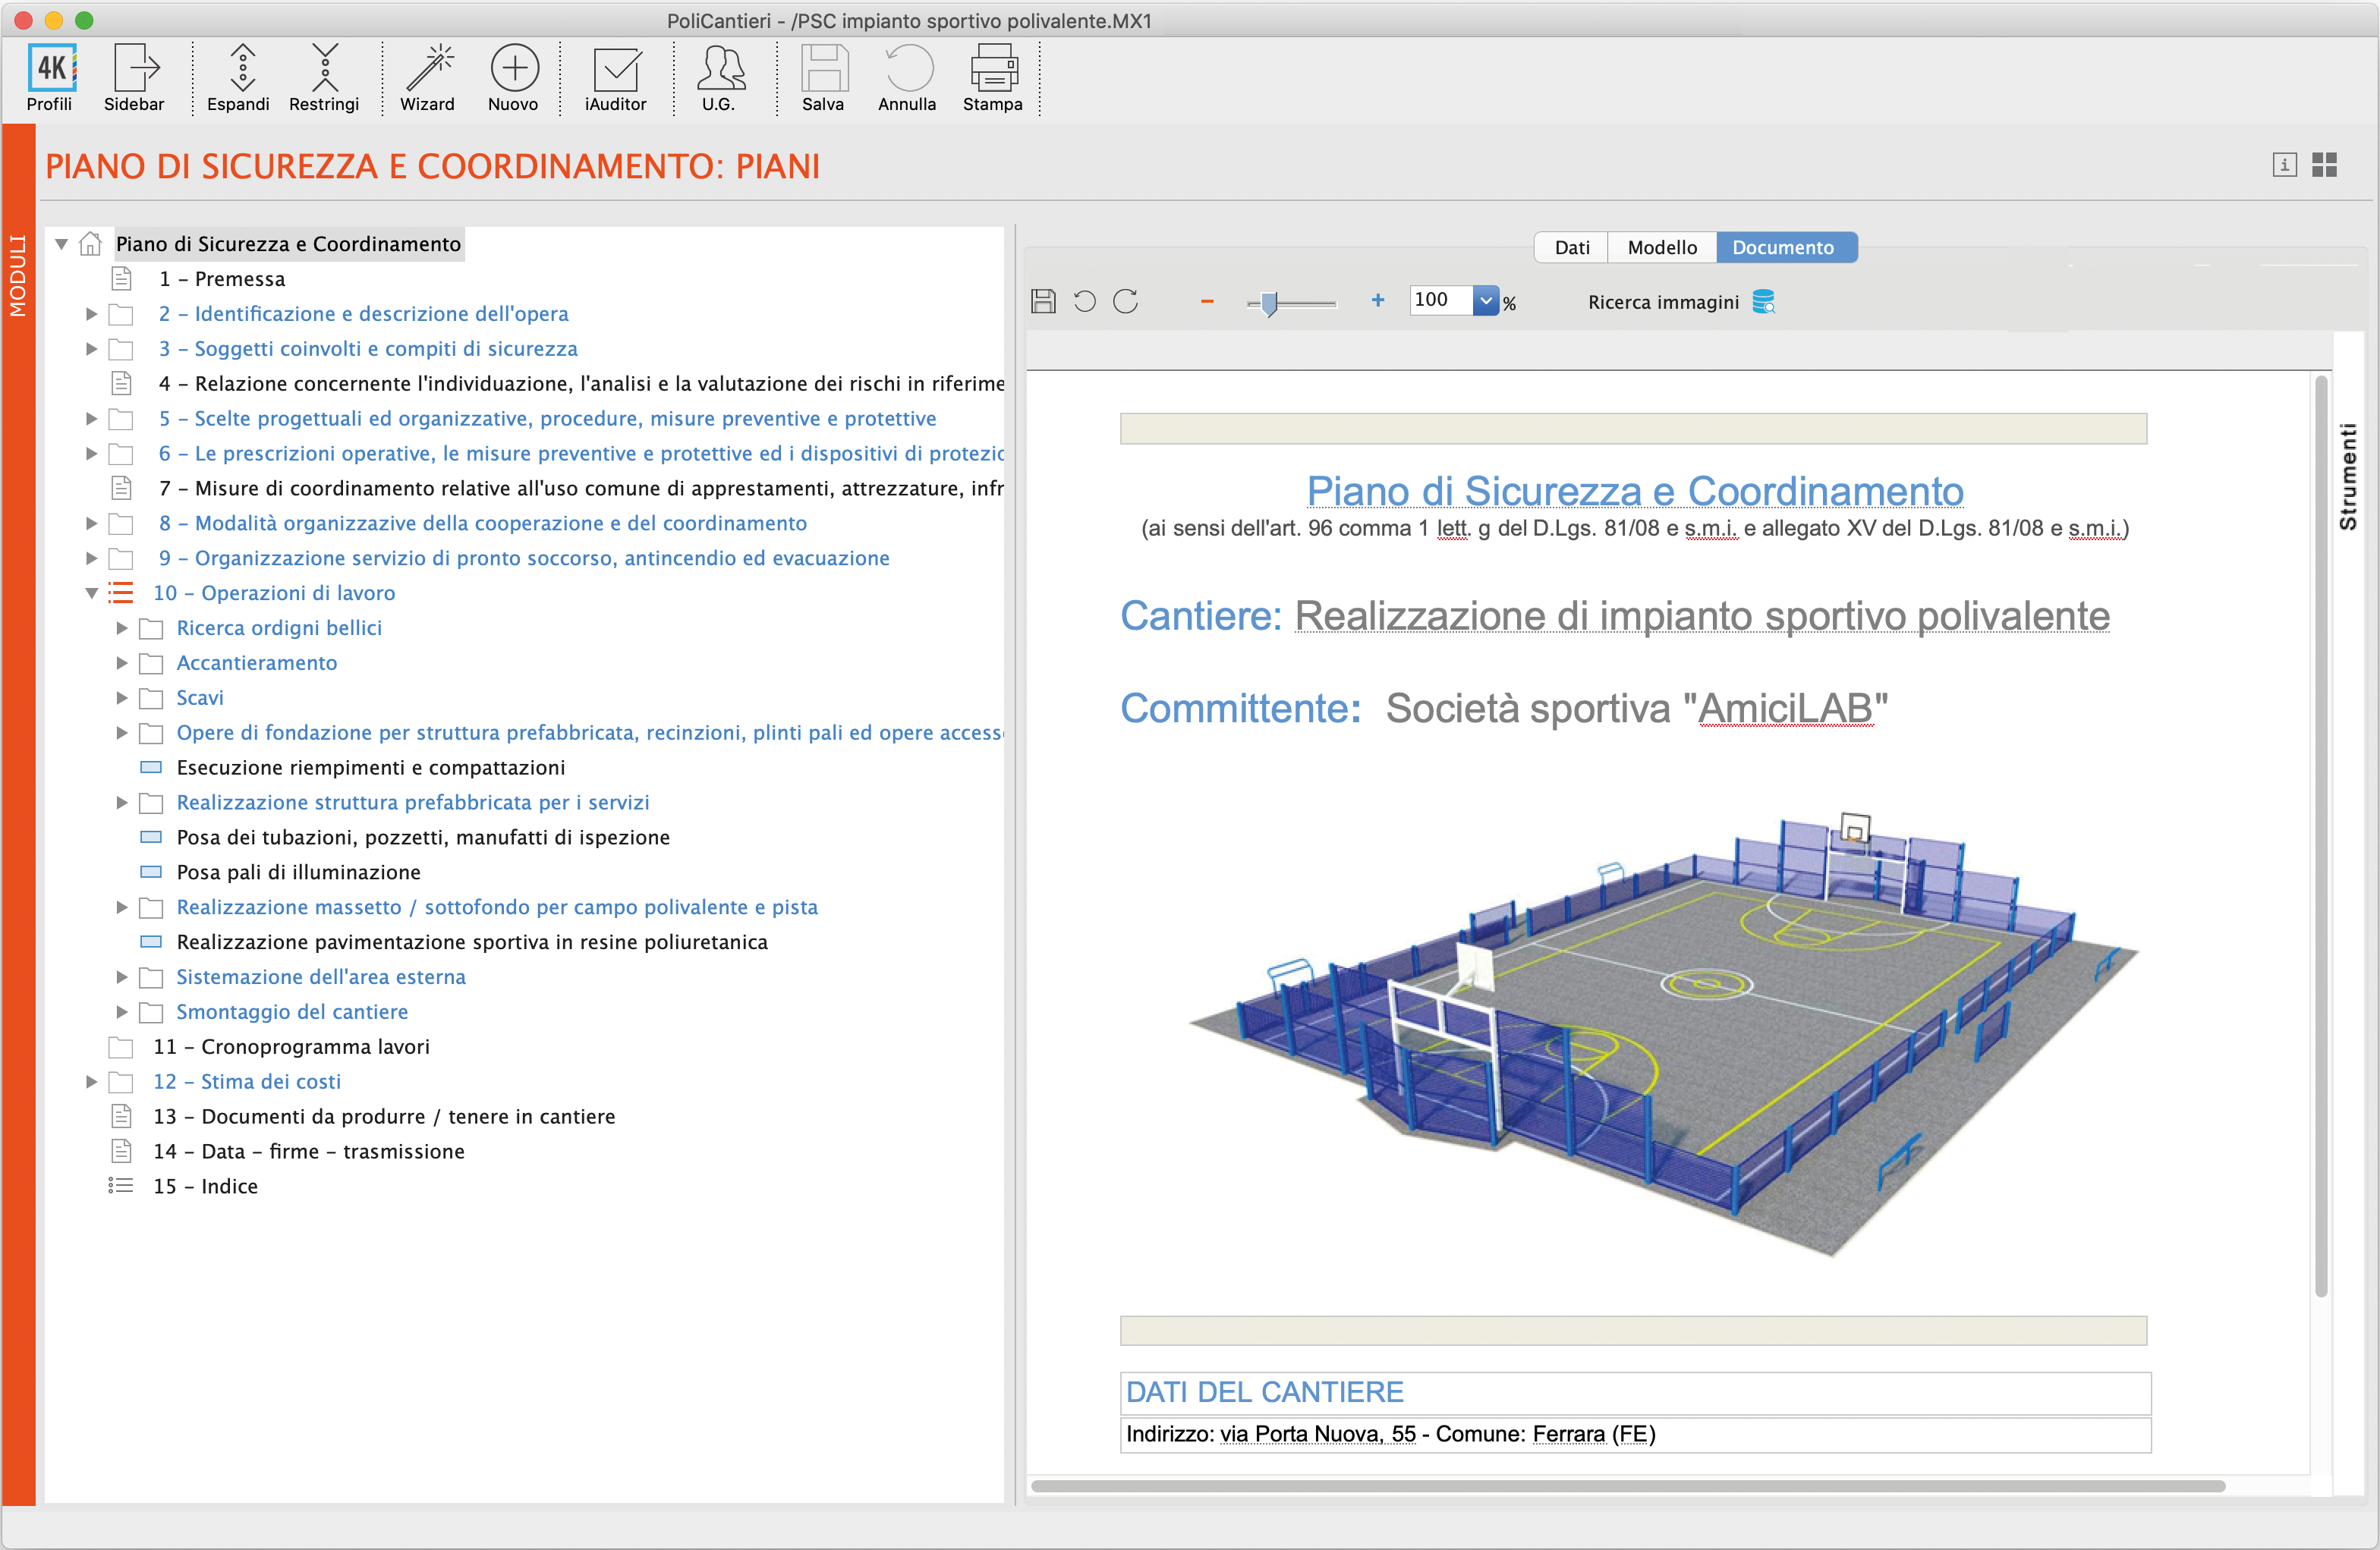Click the home icon of Piano di Sicurezza

coord(90,244)
